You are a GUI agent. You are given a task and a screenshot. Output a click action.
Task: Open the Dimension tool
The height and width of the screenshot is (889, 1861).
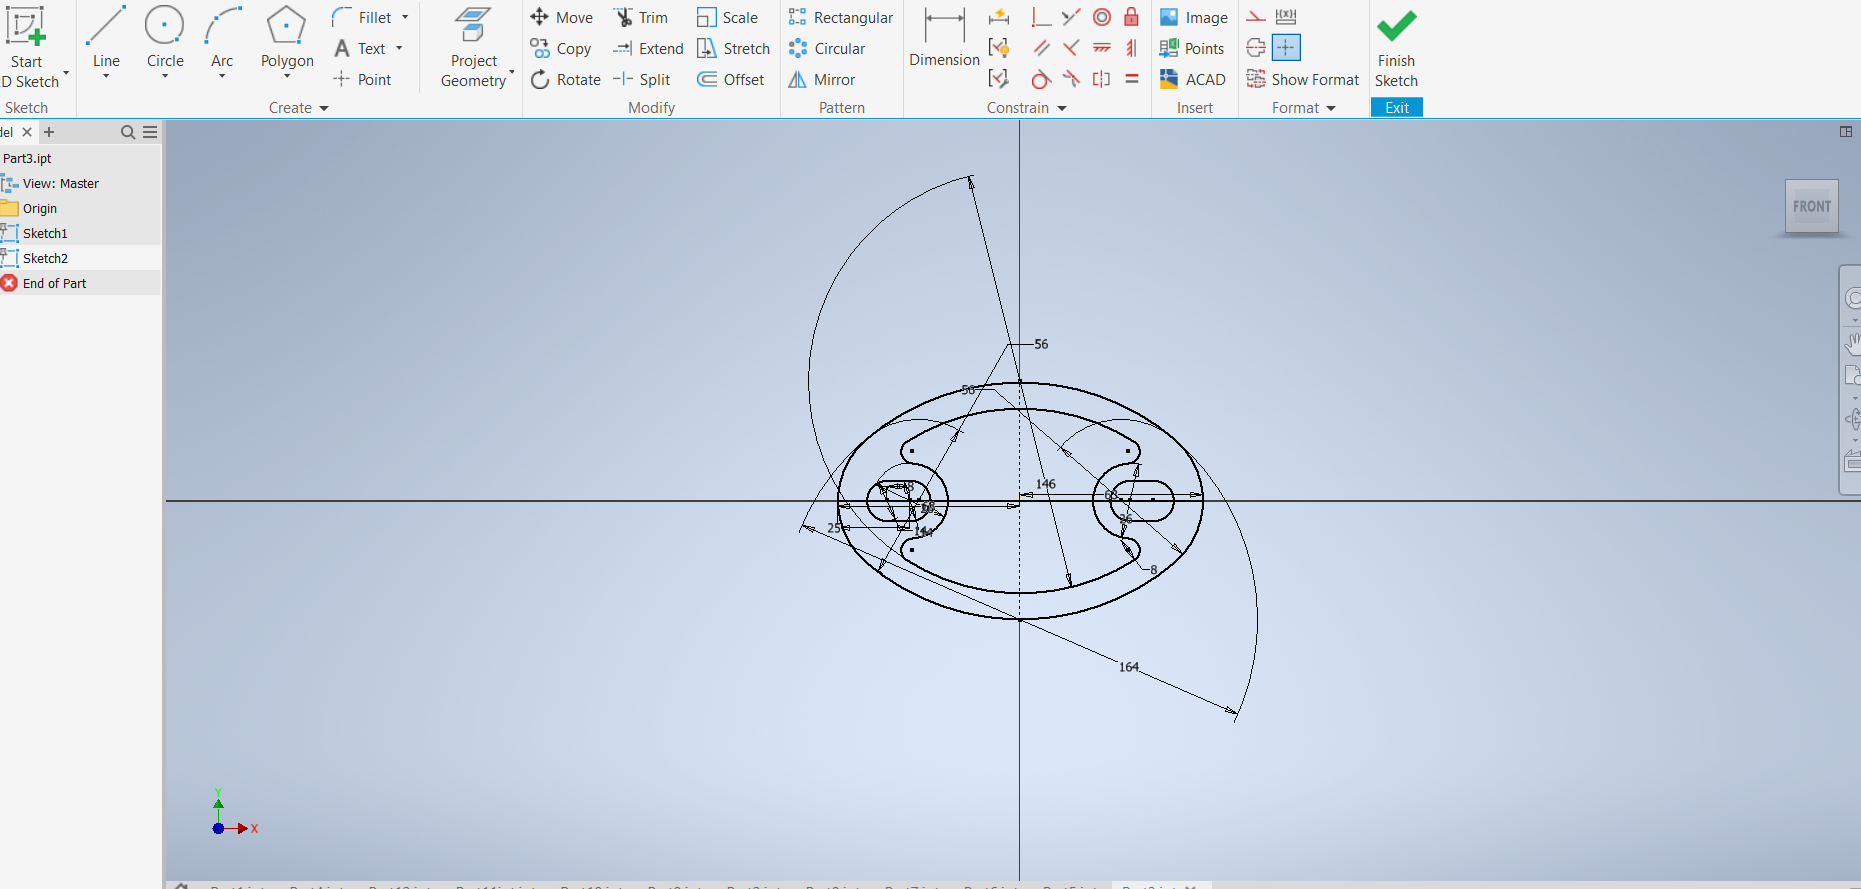tap(944, 40)
